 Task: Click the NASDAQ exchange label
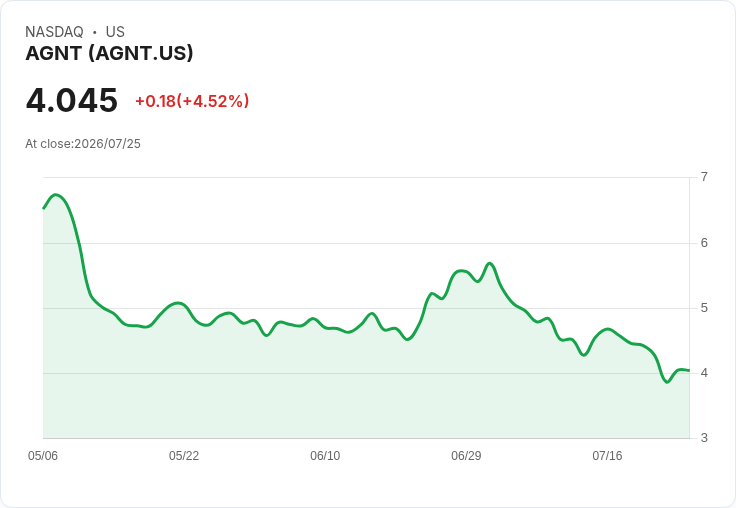(54, 32)
